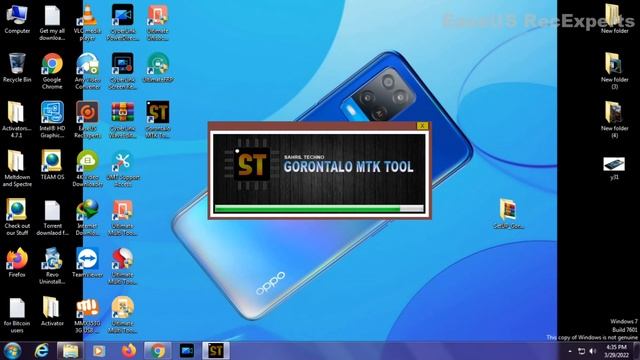640x360 pixels.
Task: Open Firefox from the taskbar
Action: (x=129, y=351)
